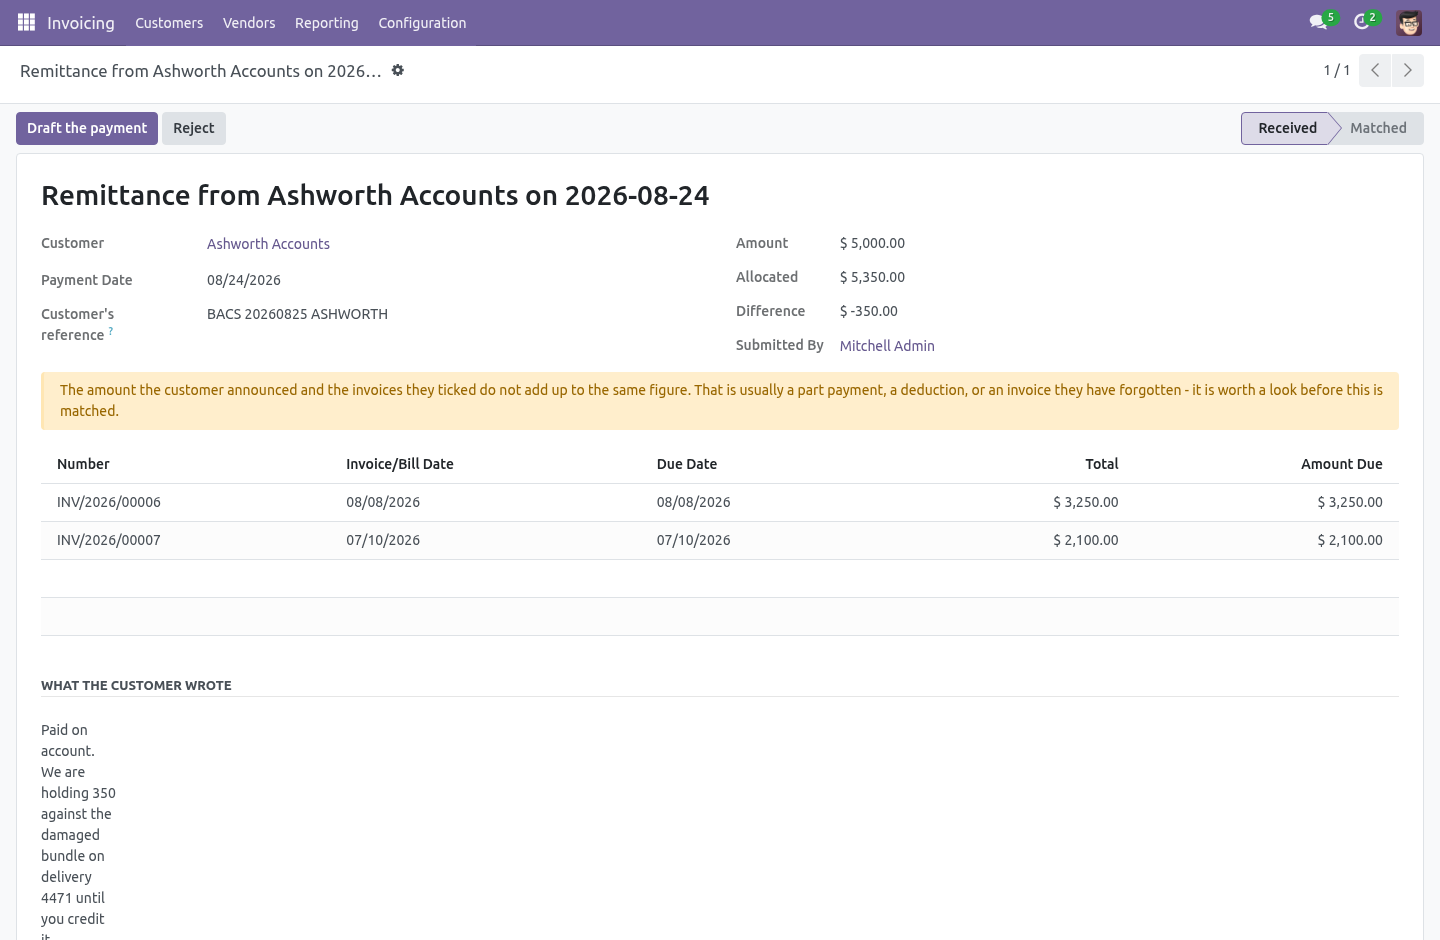
Task: Open Mitchell Admin submitter link
Action: (x=887, y=346)
